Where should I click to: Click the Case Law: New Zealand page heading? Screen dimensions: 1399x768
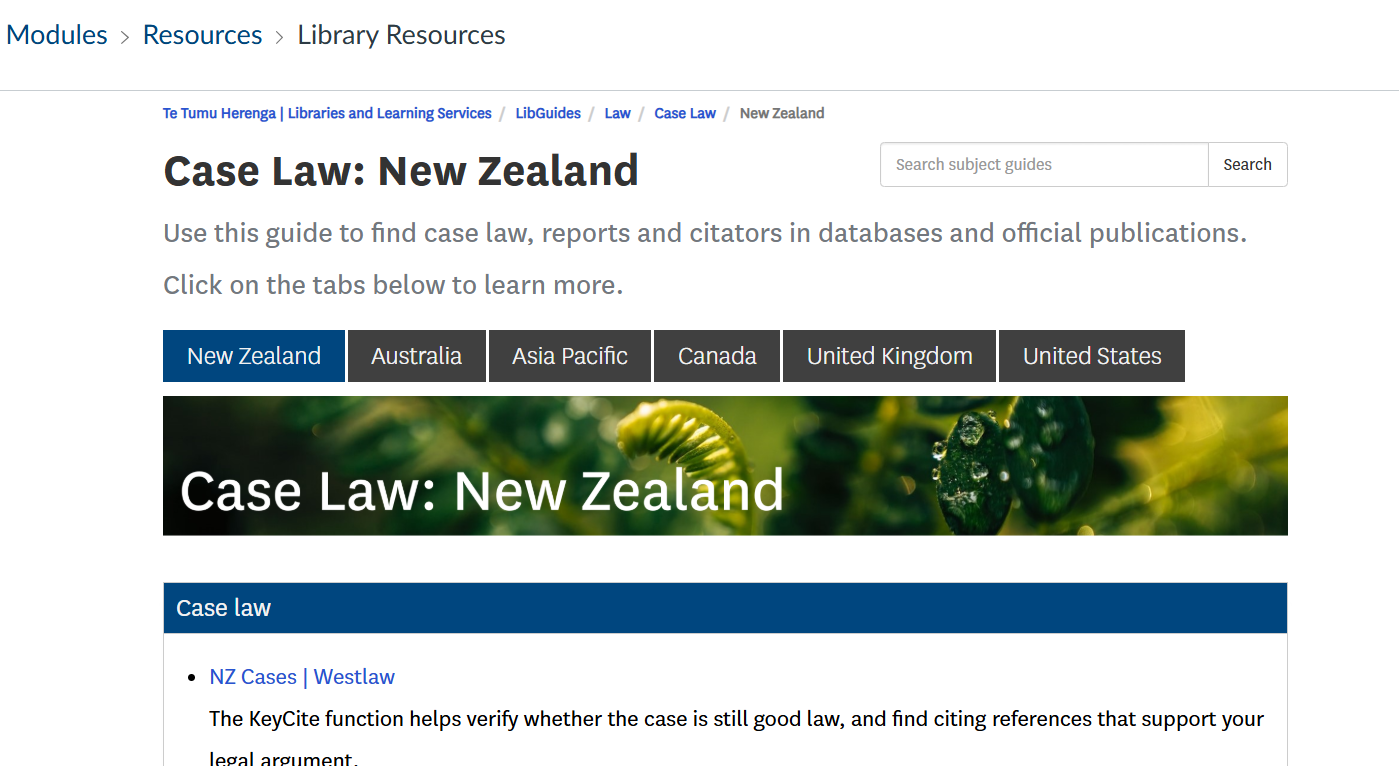401,171
